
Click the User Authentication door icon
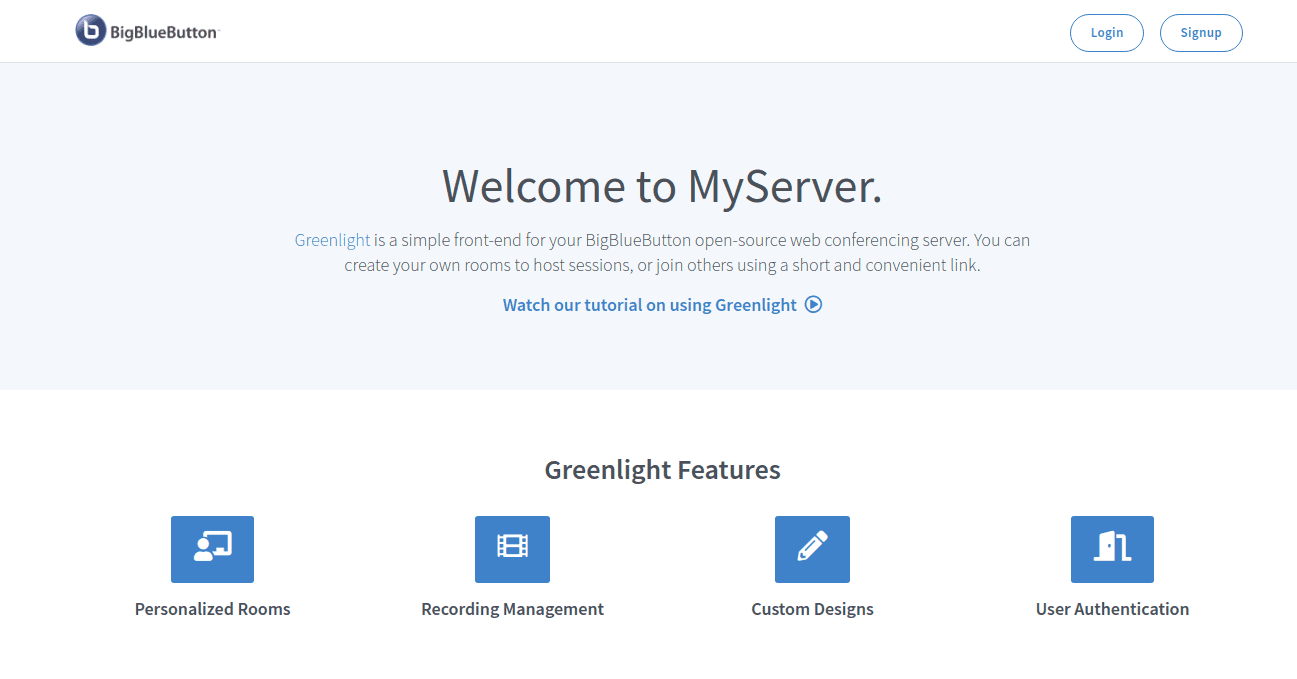pyautogui.click(x=1112, y=549)
